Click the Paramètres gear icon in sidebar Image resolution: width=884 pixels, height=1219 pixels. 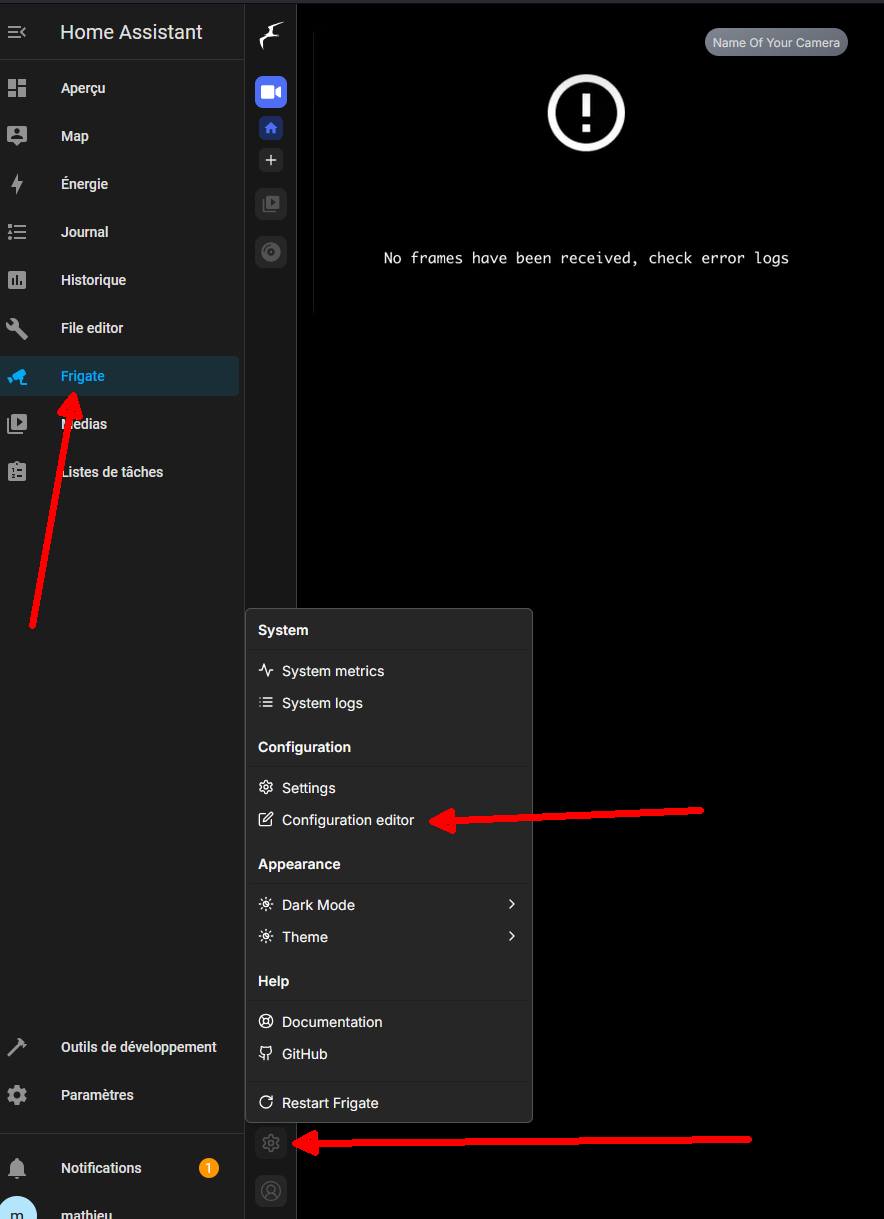[17, 1095]
